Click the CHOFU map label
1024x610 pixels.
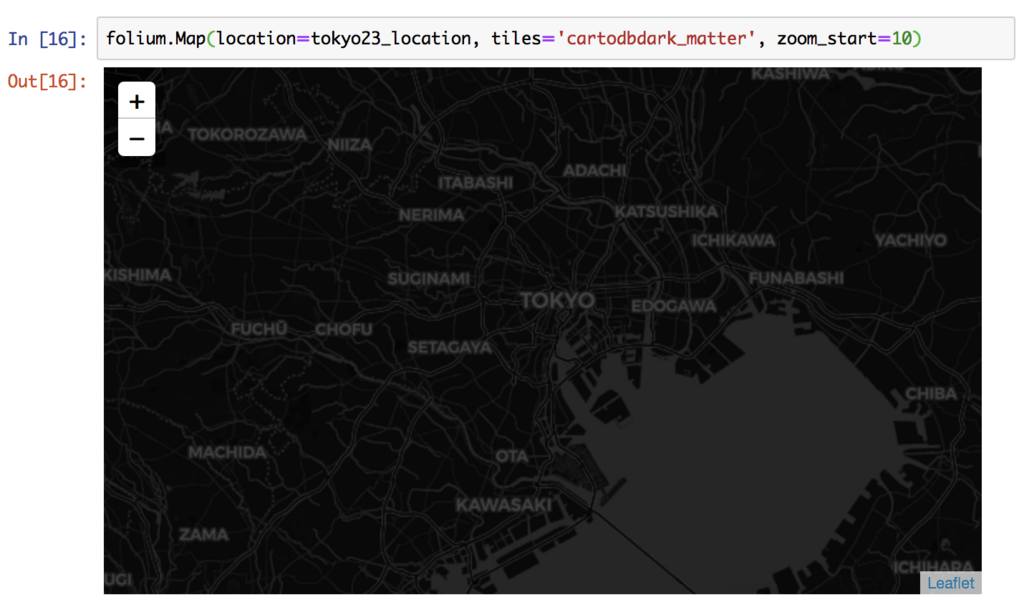344,330
